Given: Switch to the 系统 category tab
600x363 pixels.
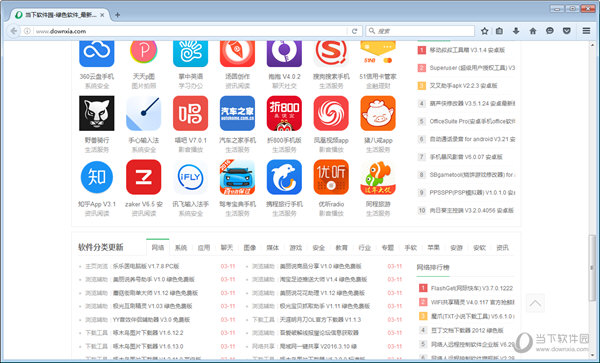Looking at the screenshot, I should (x=181, y=248).
